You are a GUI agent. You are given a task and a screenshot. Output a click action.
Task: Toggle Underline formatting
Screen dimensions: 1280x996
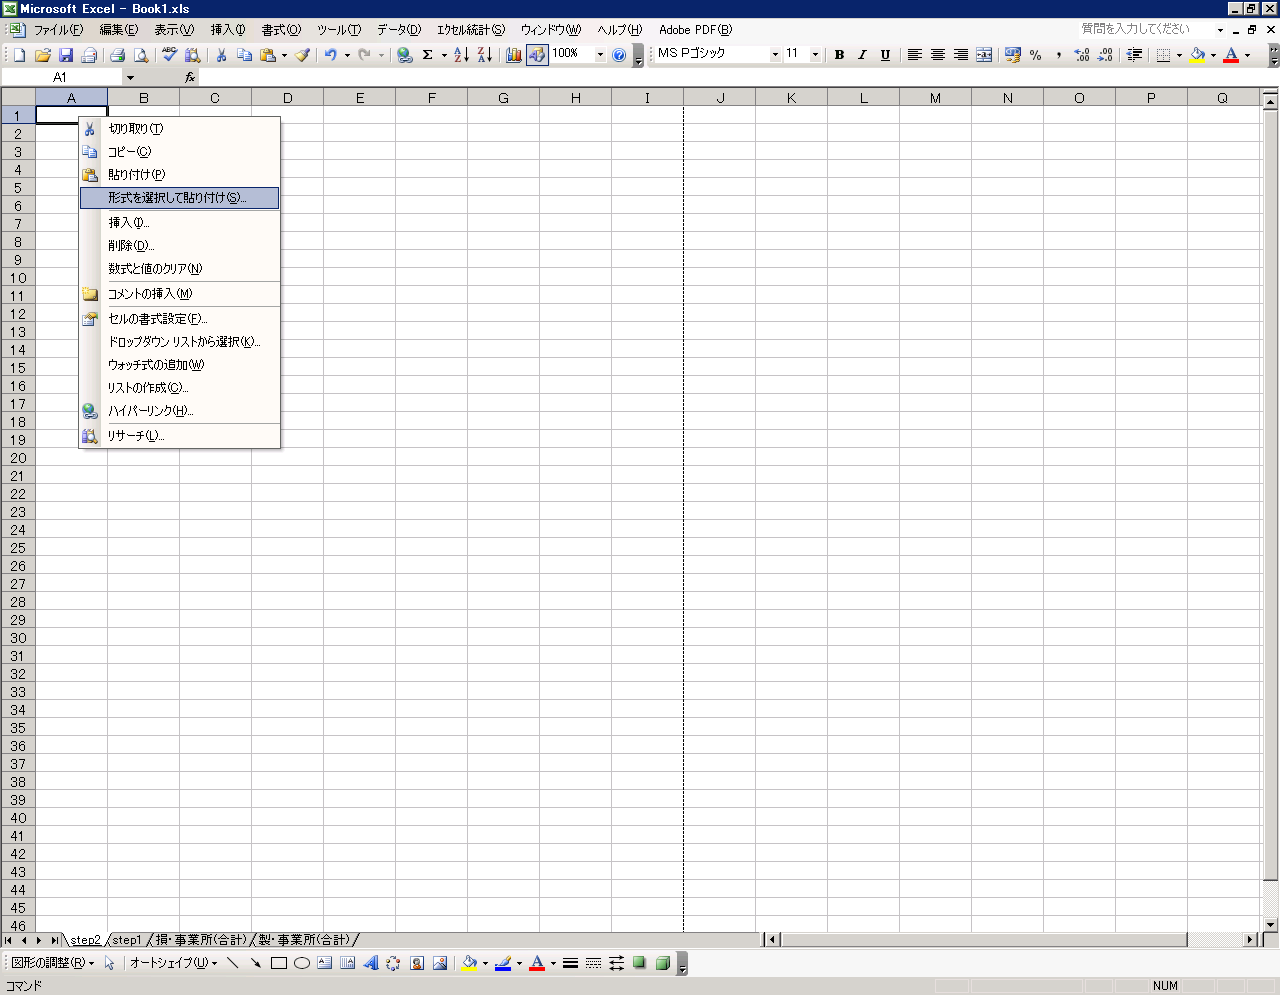[x=885, y=55]
